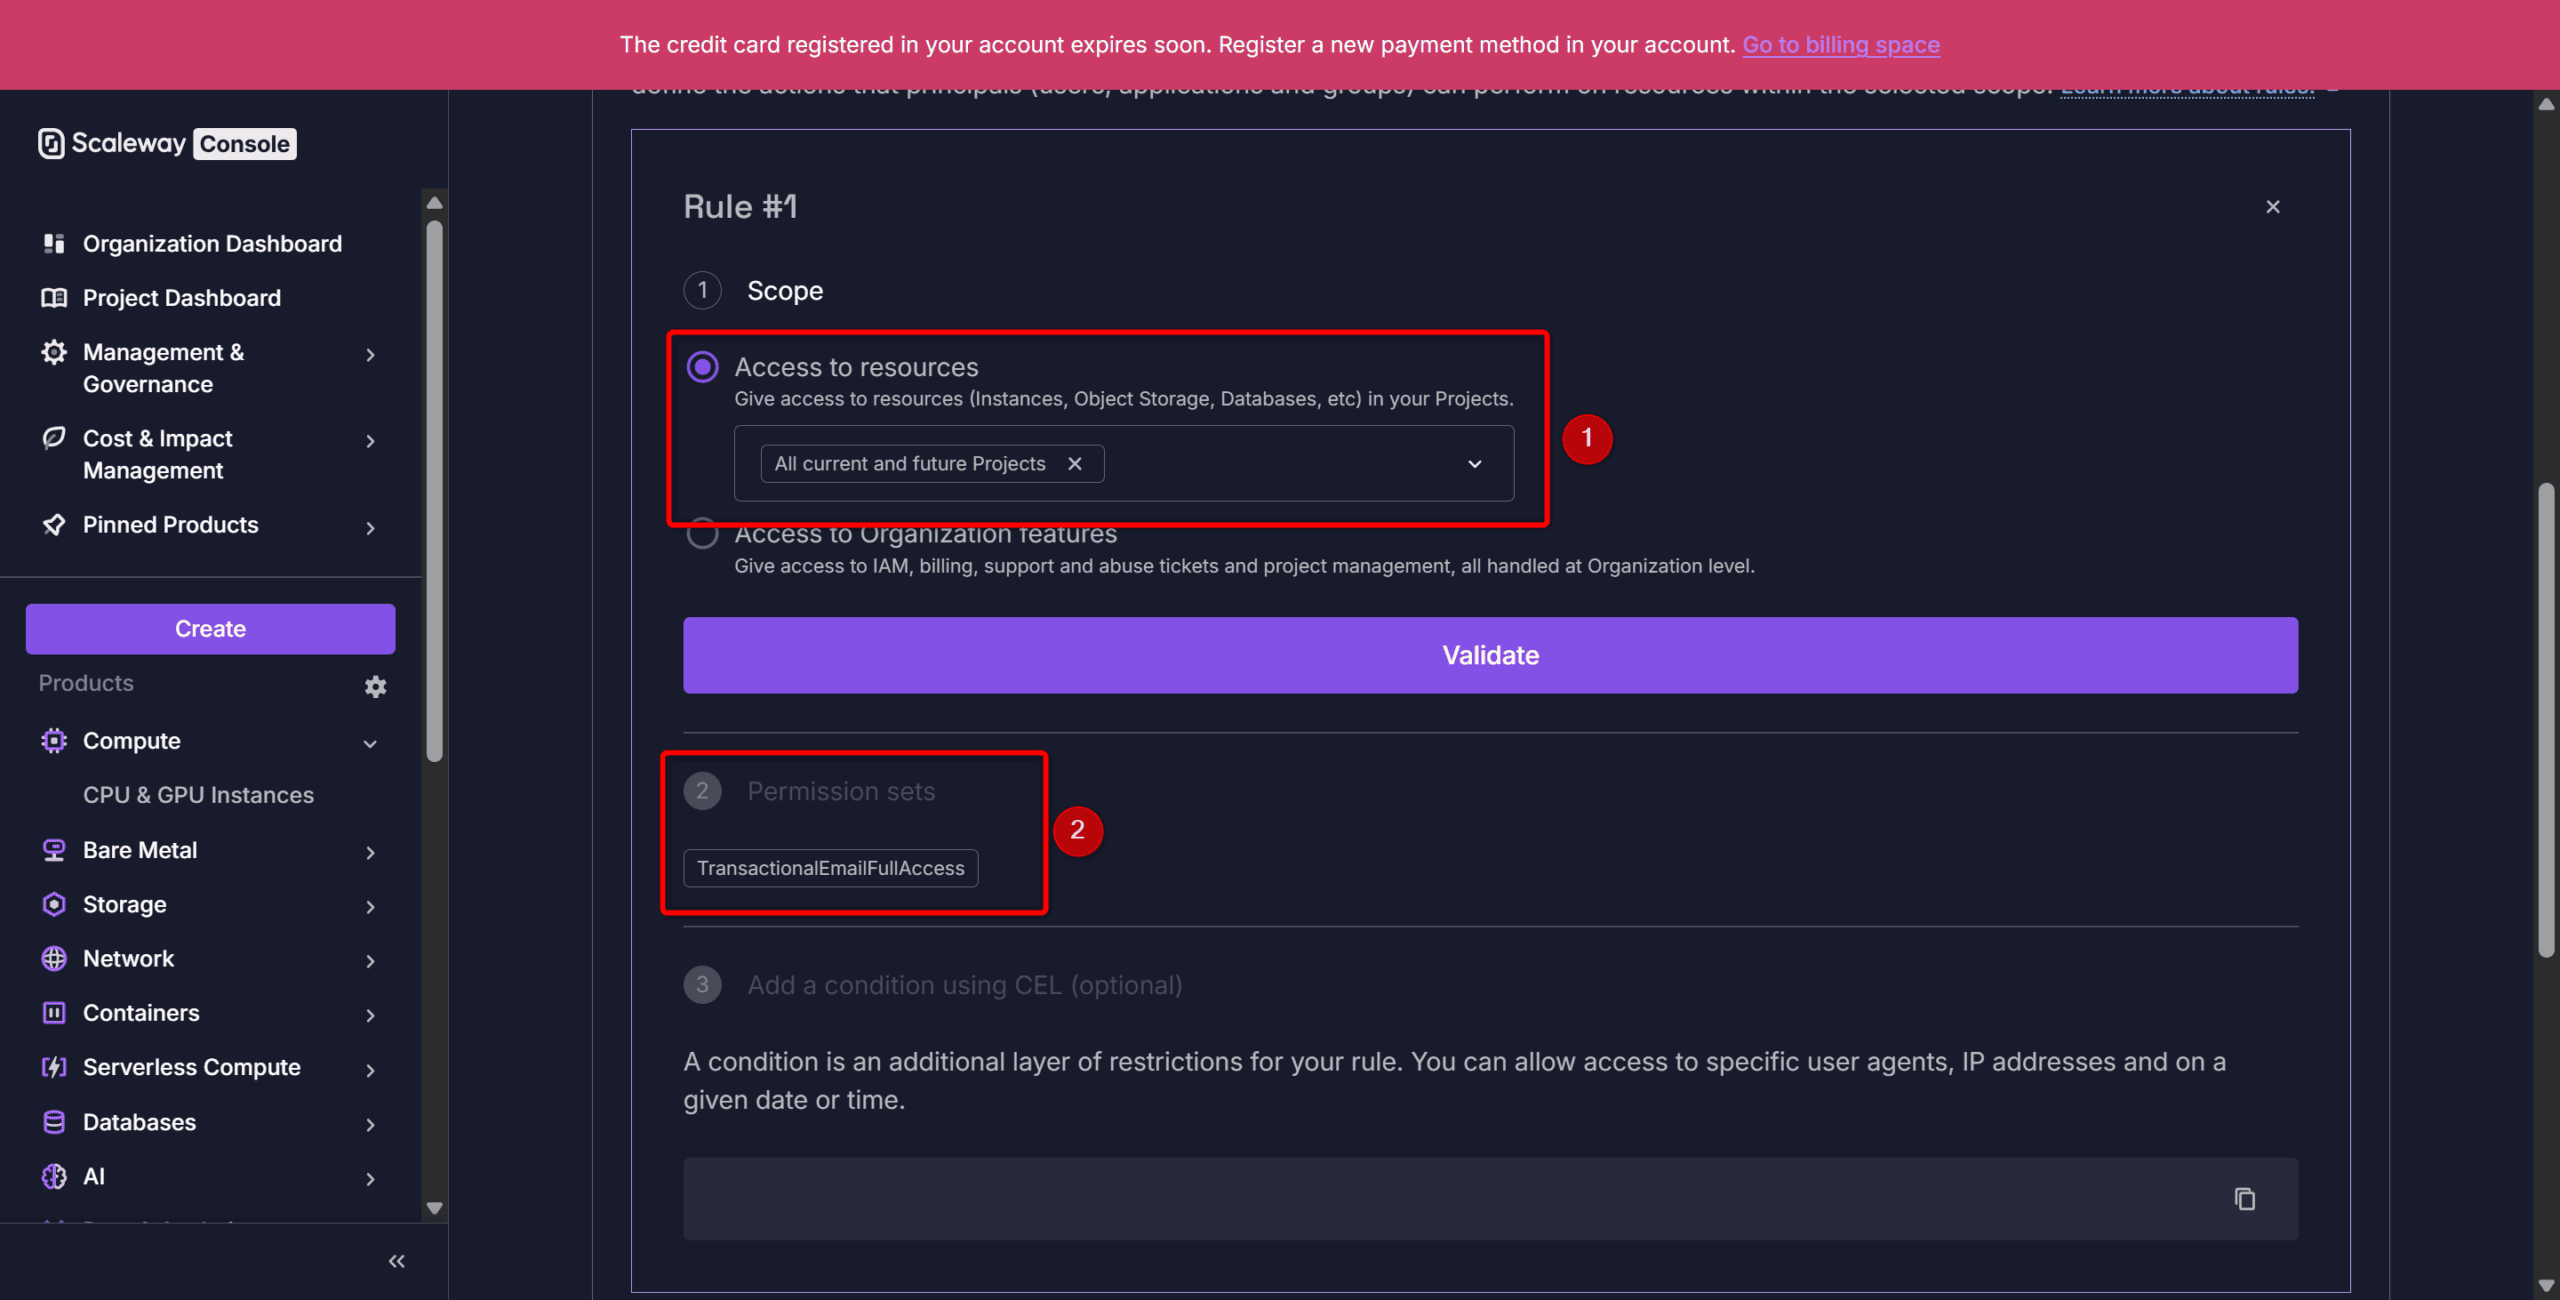This screenshot has height=1300, width=2560.
Task: Open Organization Dashboard from sidebar
Action: point(212,244)
